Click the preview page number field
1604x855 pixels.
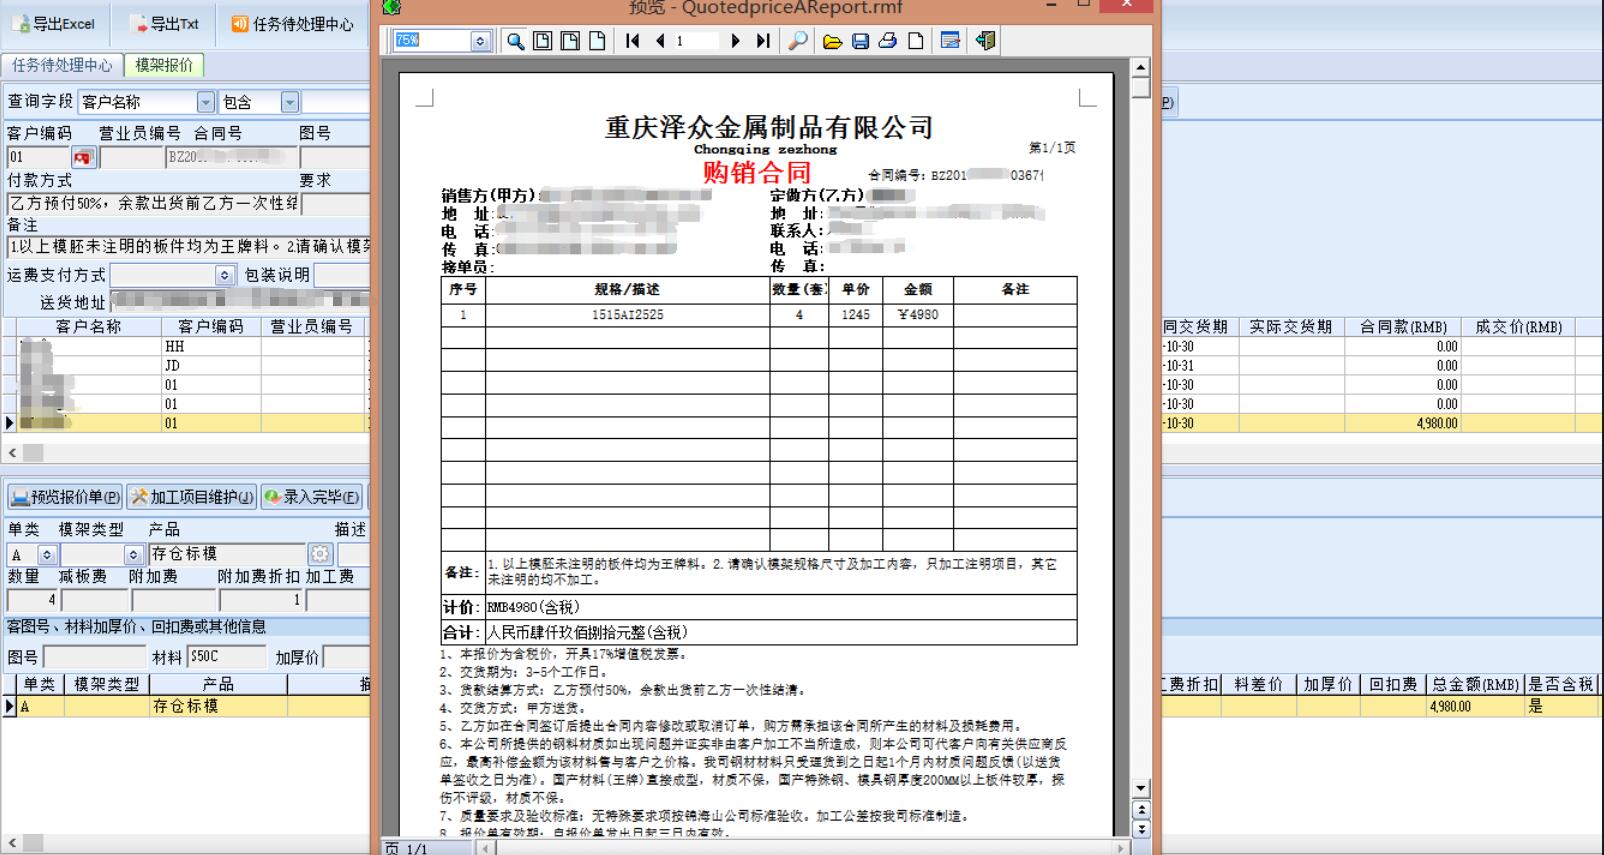(696, 41)
